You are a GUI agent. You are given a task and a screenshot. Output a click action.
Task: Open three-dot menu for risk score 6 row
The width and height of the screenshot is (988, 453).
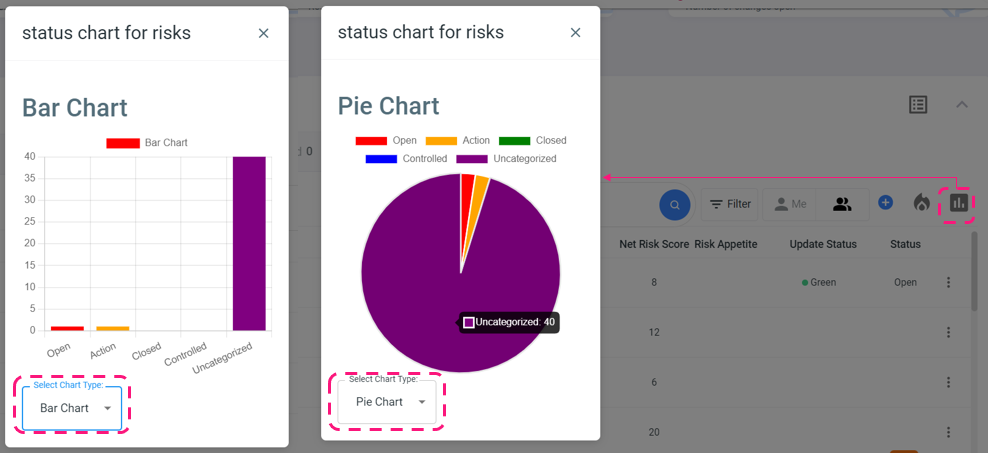pos(948,382)
